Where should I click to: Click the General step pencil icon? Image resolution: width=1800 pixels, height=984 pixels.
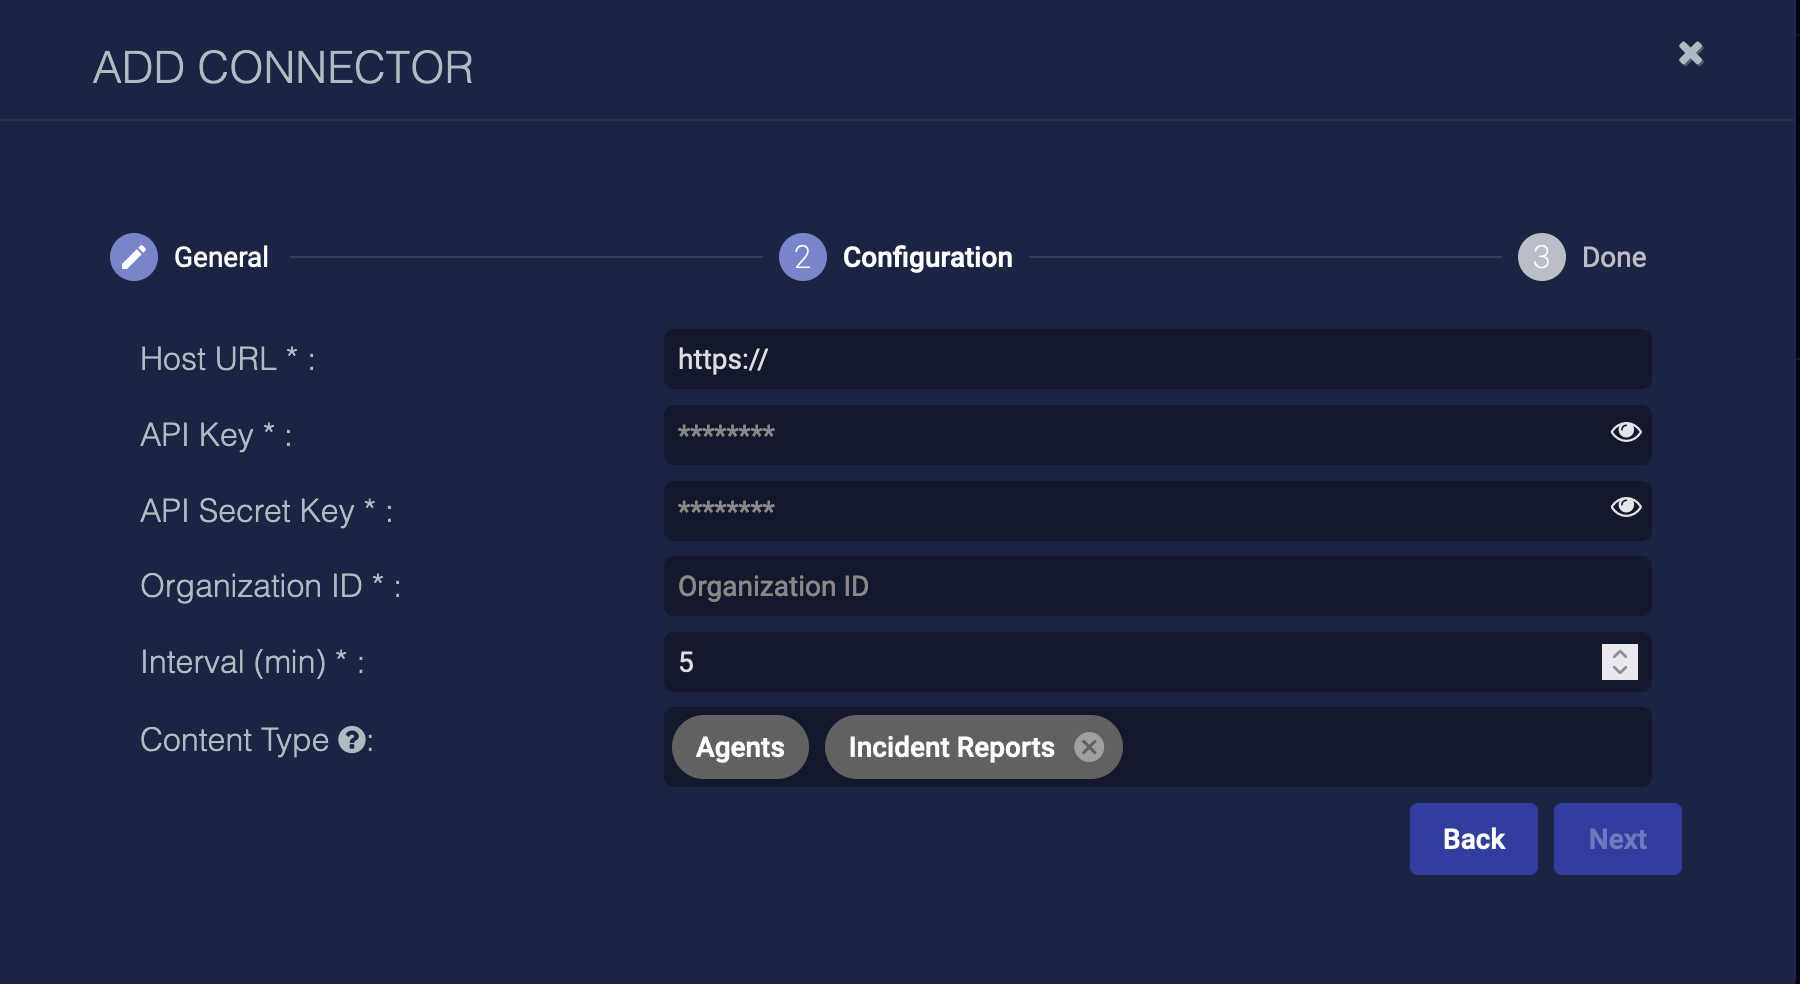point(134,257)
